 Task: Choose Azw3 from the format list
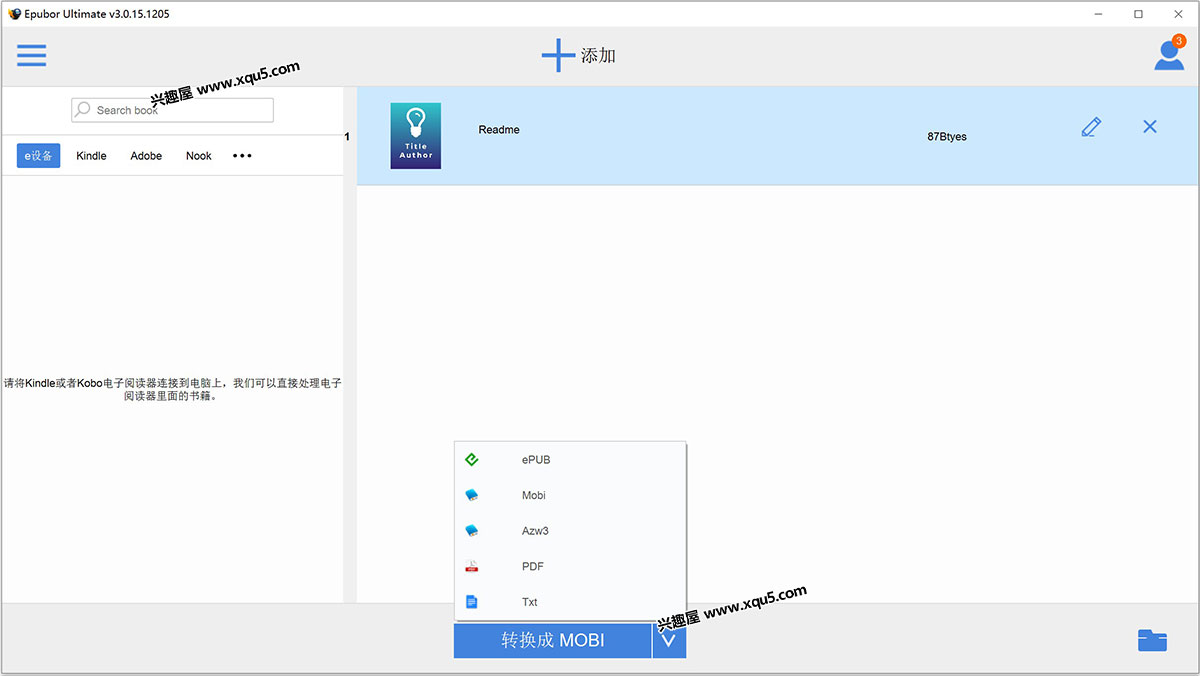[570, 531]
